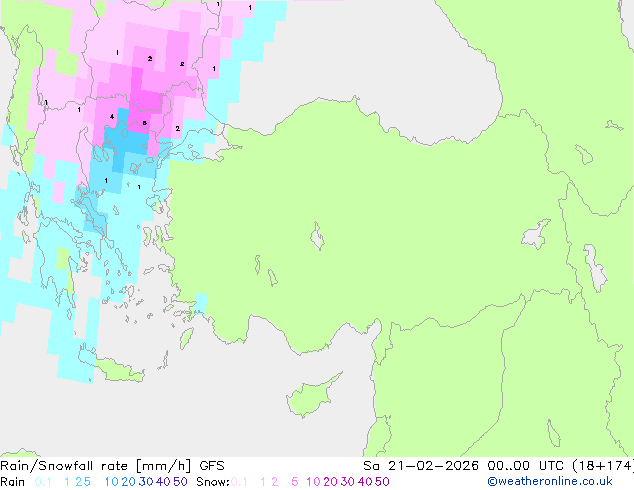Pick the Snow legend value 30
Viewport: 634px width, 490px height.
[348, 482]
